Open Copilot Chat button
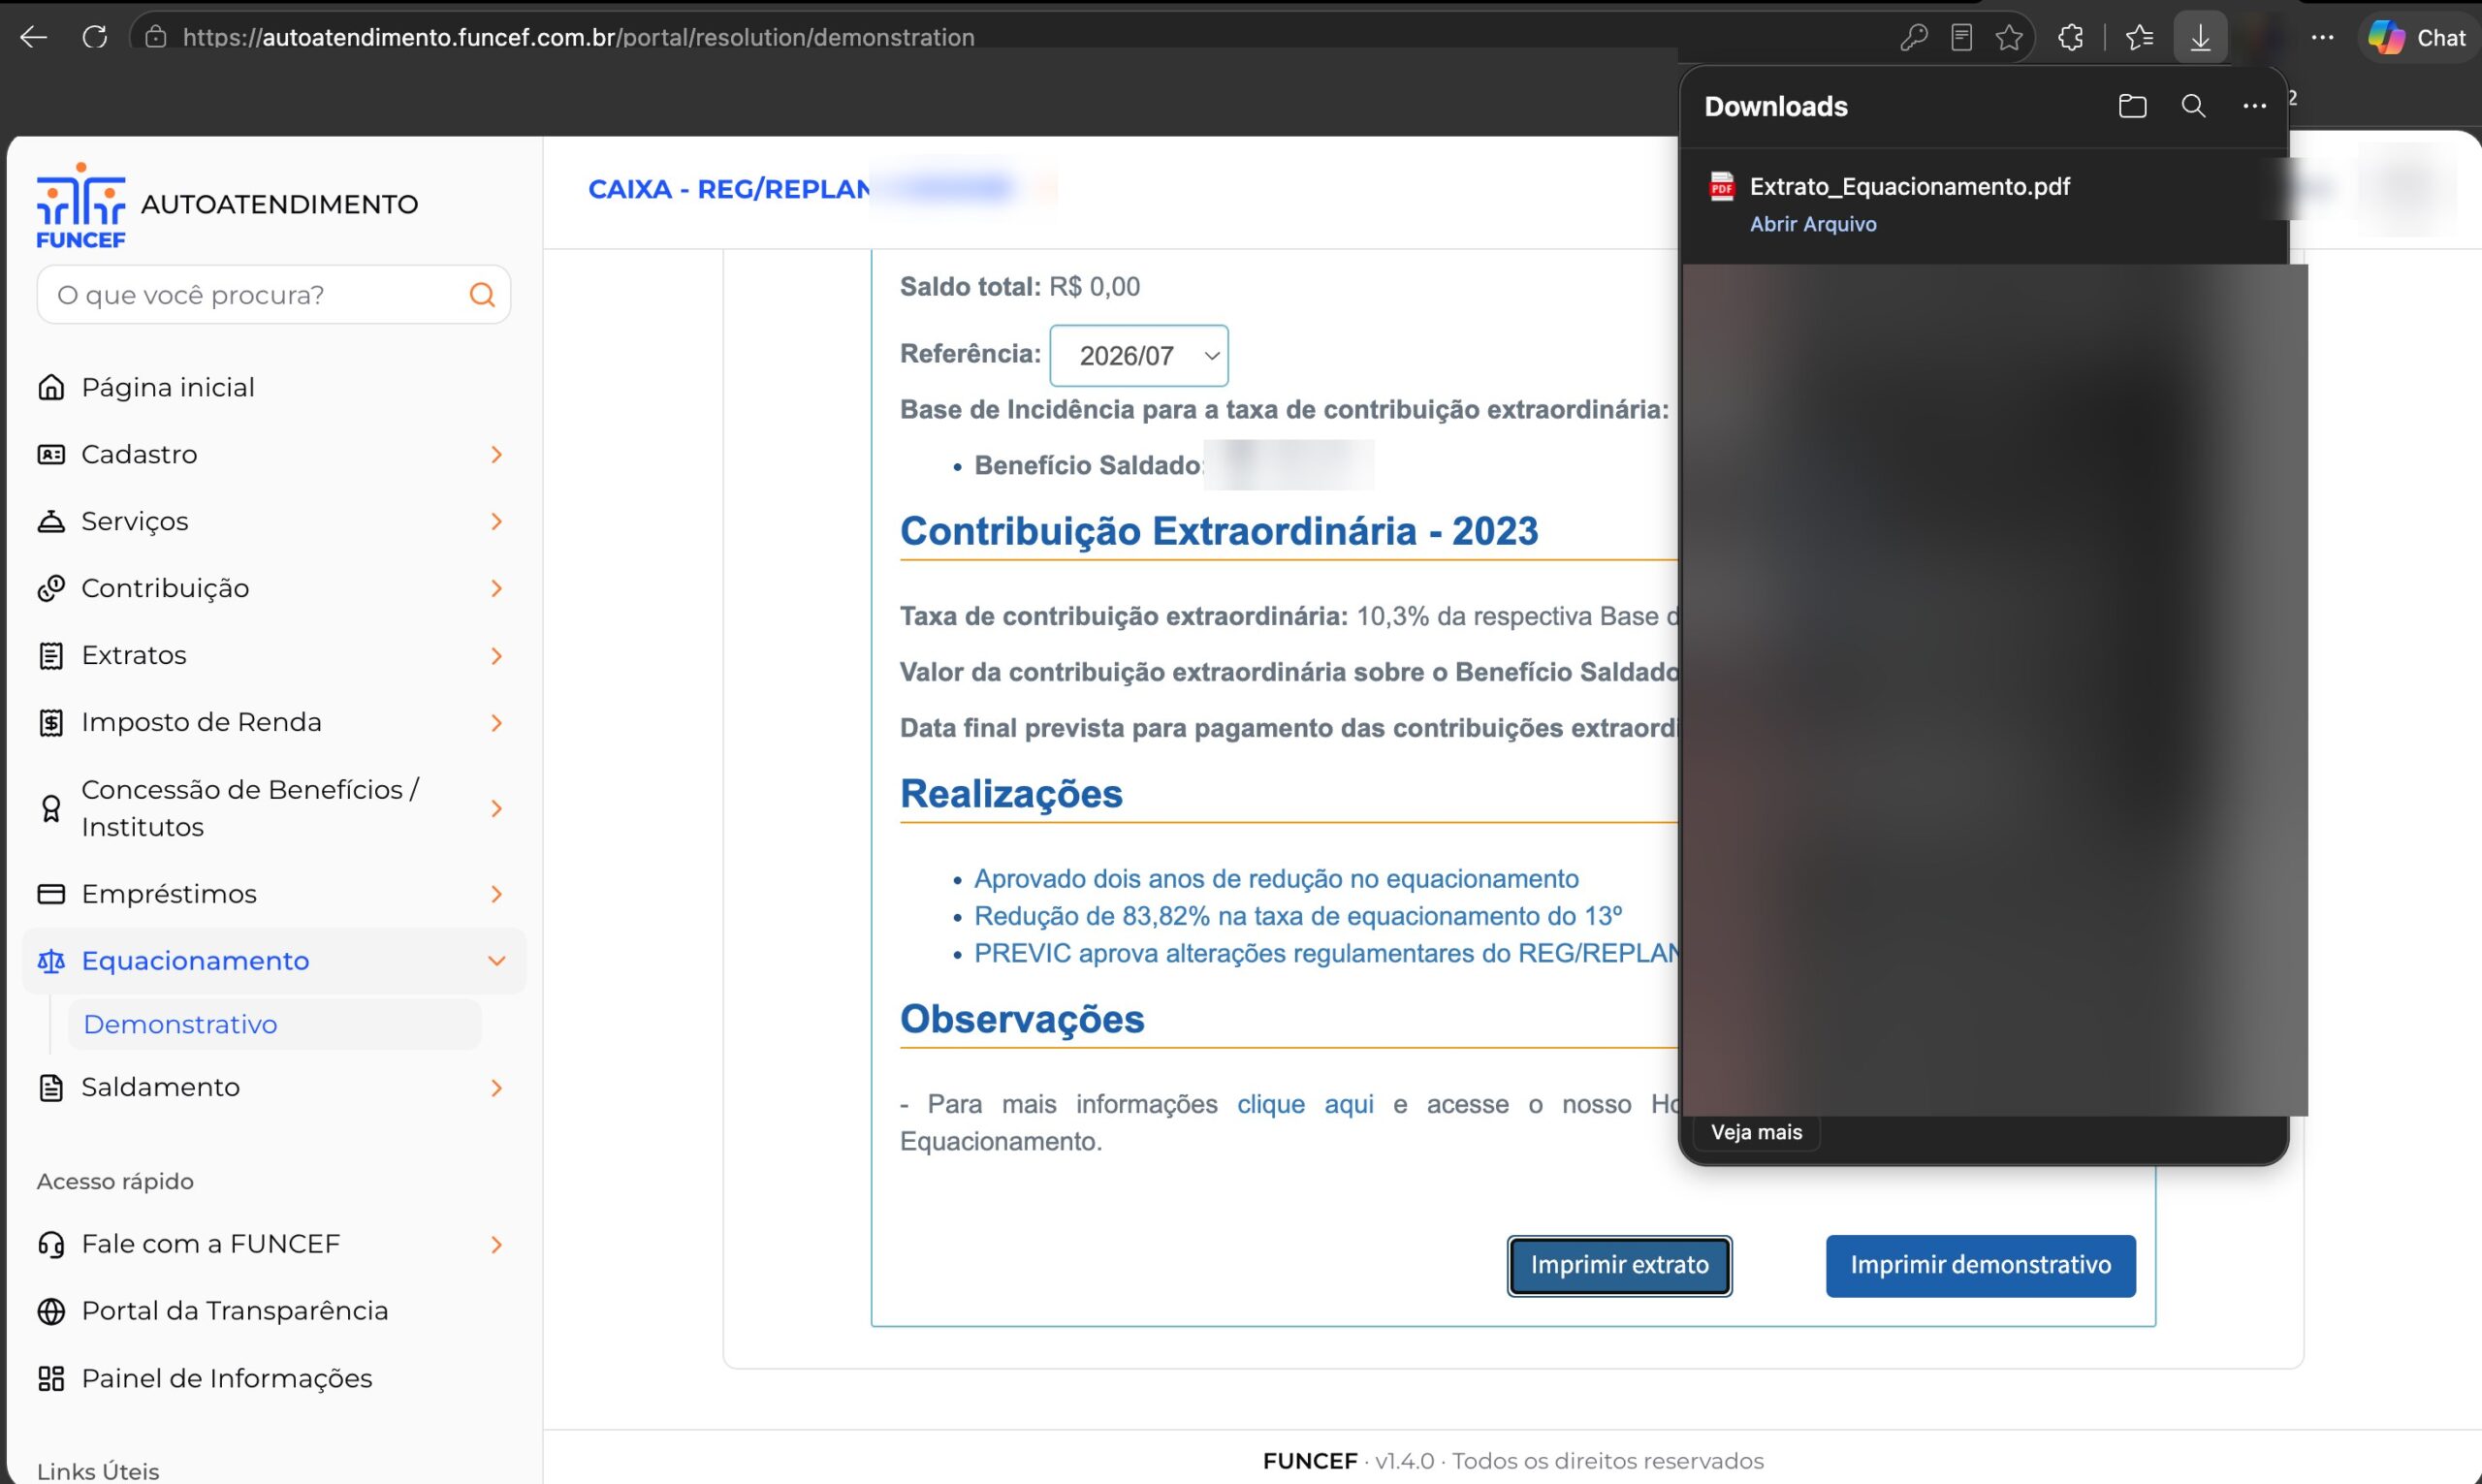The image size is (2482, 1484). coord(2417,38)
